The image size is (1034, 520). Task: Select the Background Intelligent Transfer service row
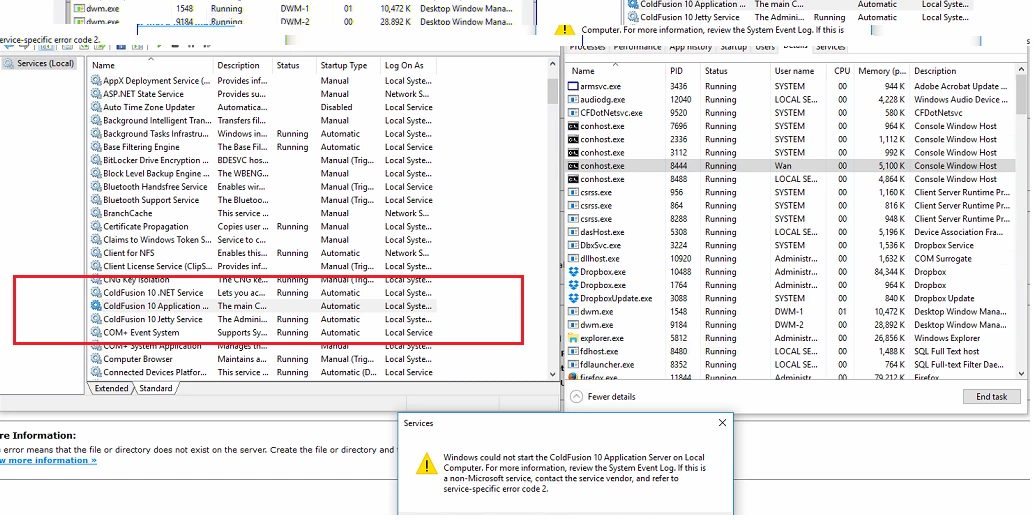pos(262,121)
